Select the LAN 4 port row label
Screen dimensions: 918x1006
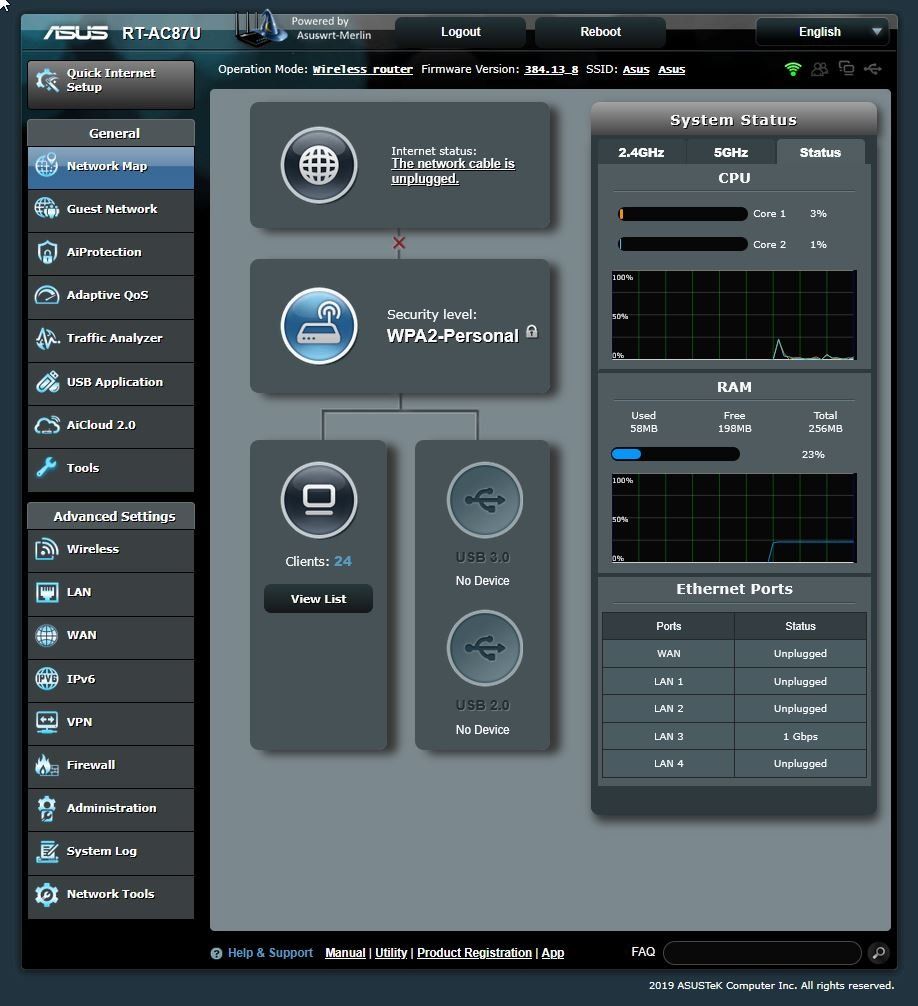[x=668, y=763]
